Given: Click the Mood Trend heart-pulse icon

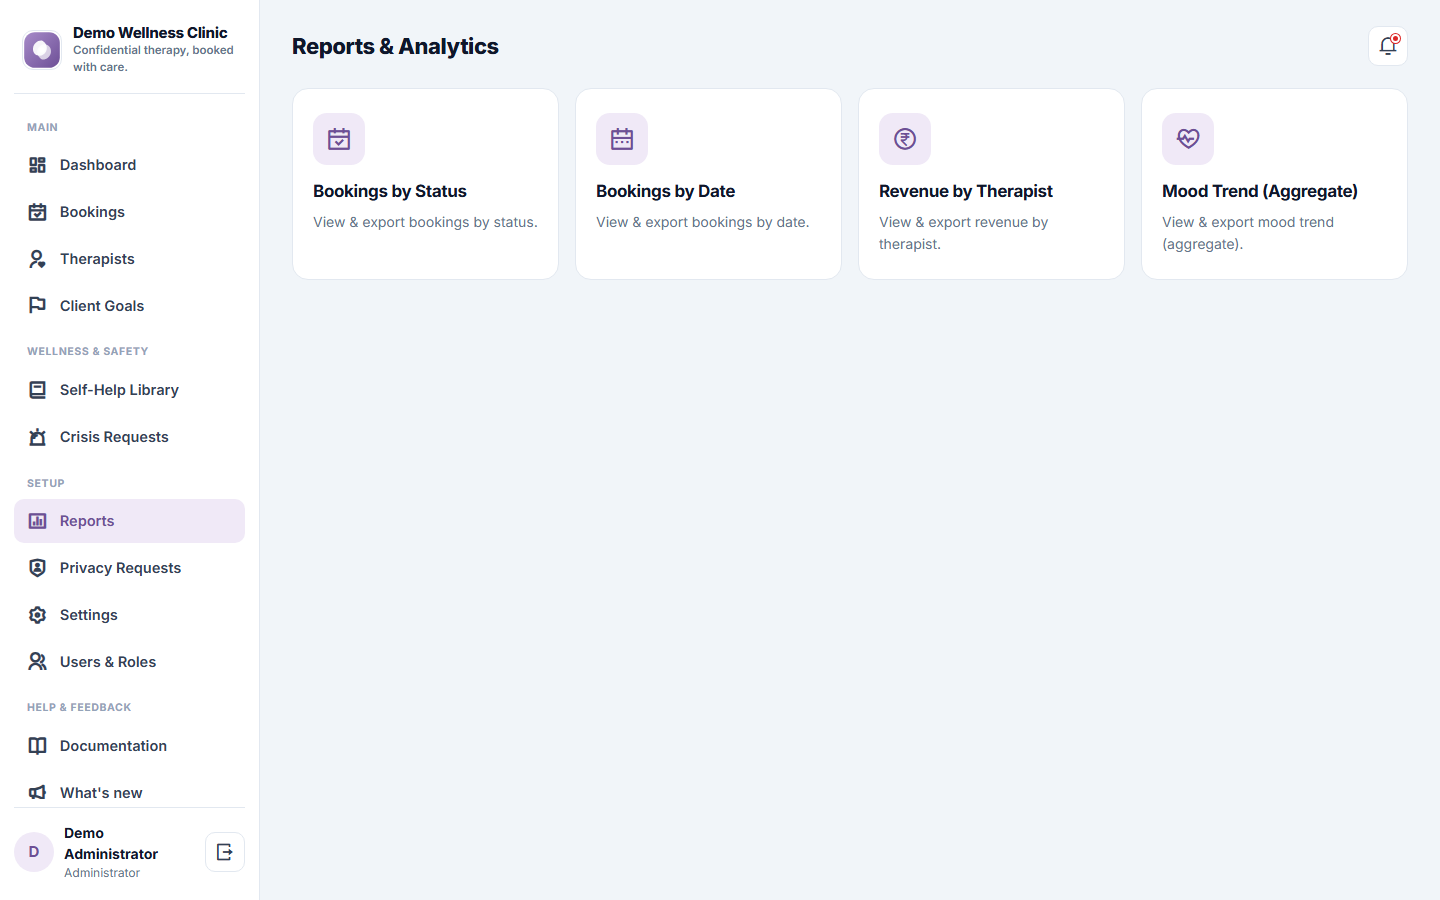Looking at the screenshot, I should point(1188,139).
